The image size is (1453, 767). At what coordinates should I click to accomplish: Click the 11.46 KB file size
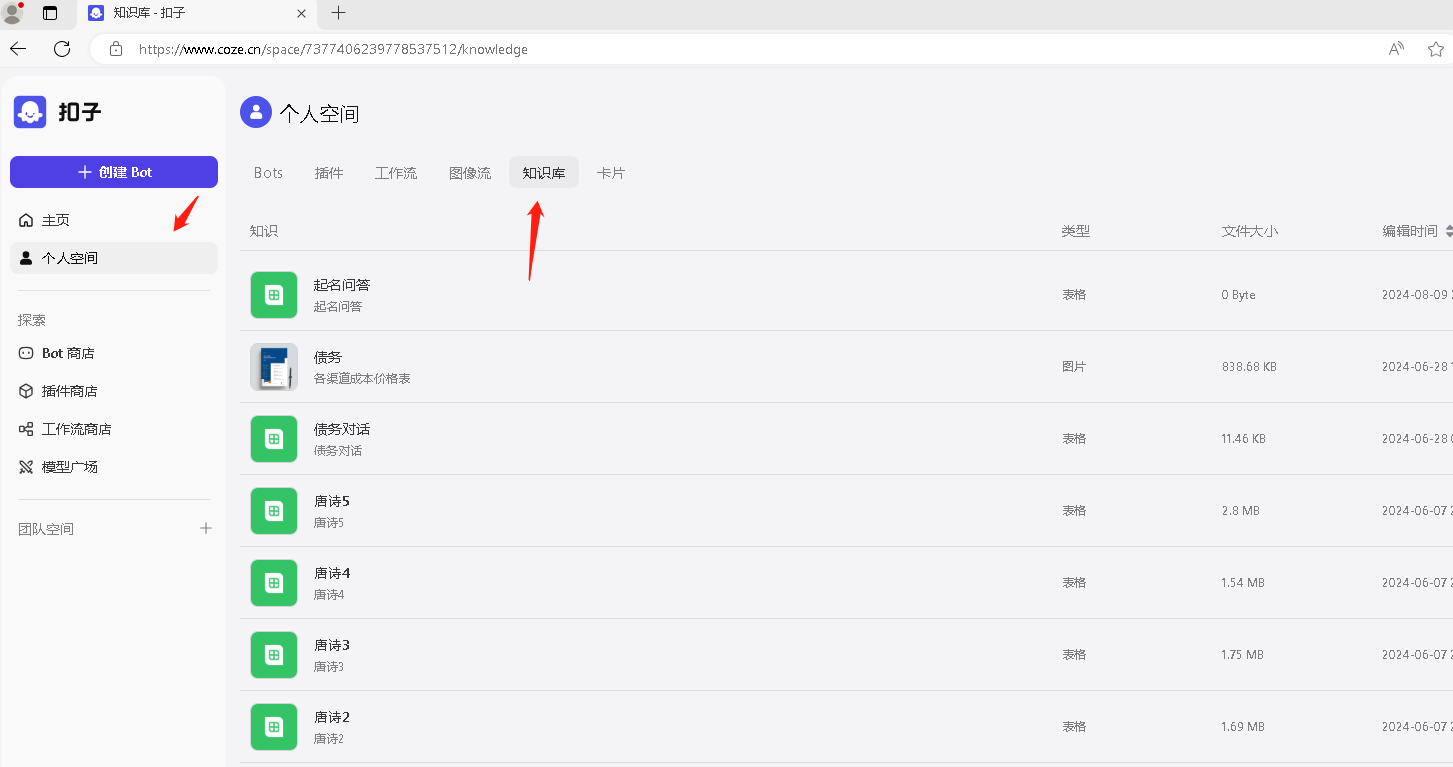pyautogui.click(x=1244, y=439)
